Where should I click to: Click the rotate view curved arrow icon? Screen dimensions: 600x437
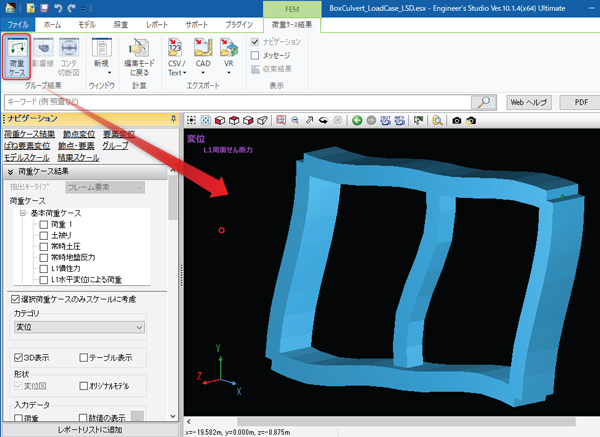(323, 121)
